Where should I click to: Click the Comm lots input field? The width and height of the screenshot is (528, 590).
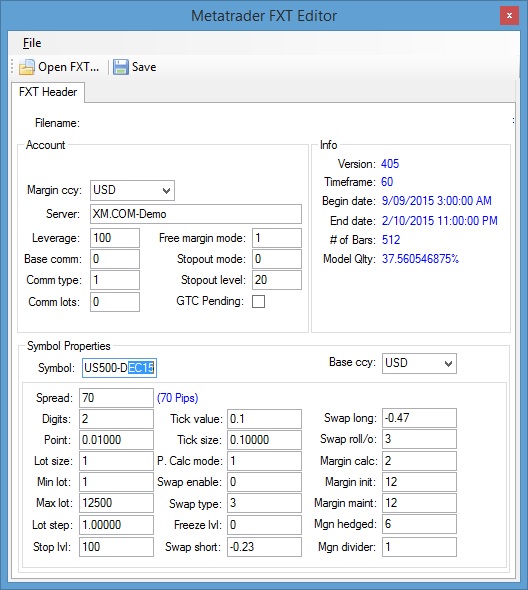click(x=115, y=302)
